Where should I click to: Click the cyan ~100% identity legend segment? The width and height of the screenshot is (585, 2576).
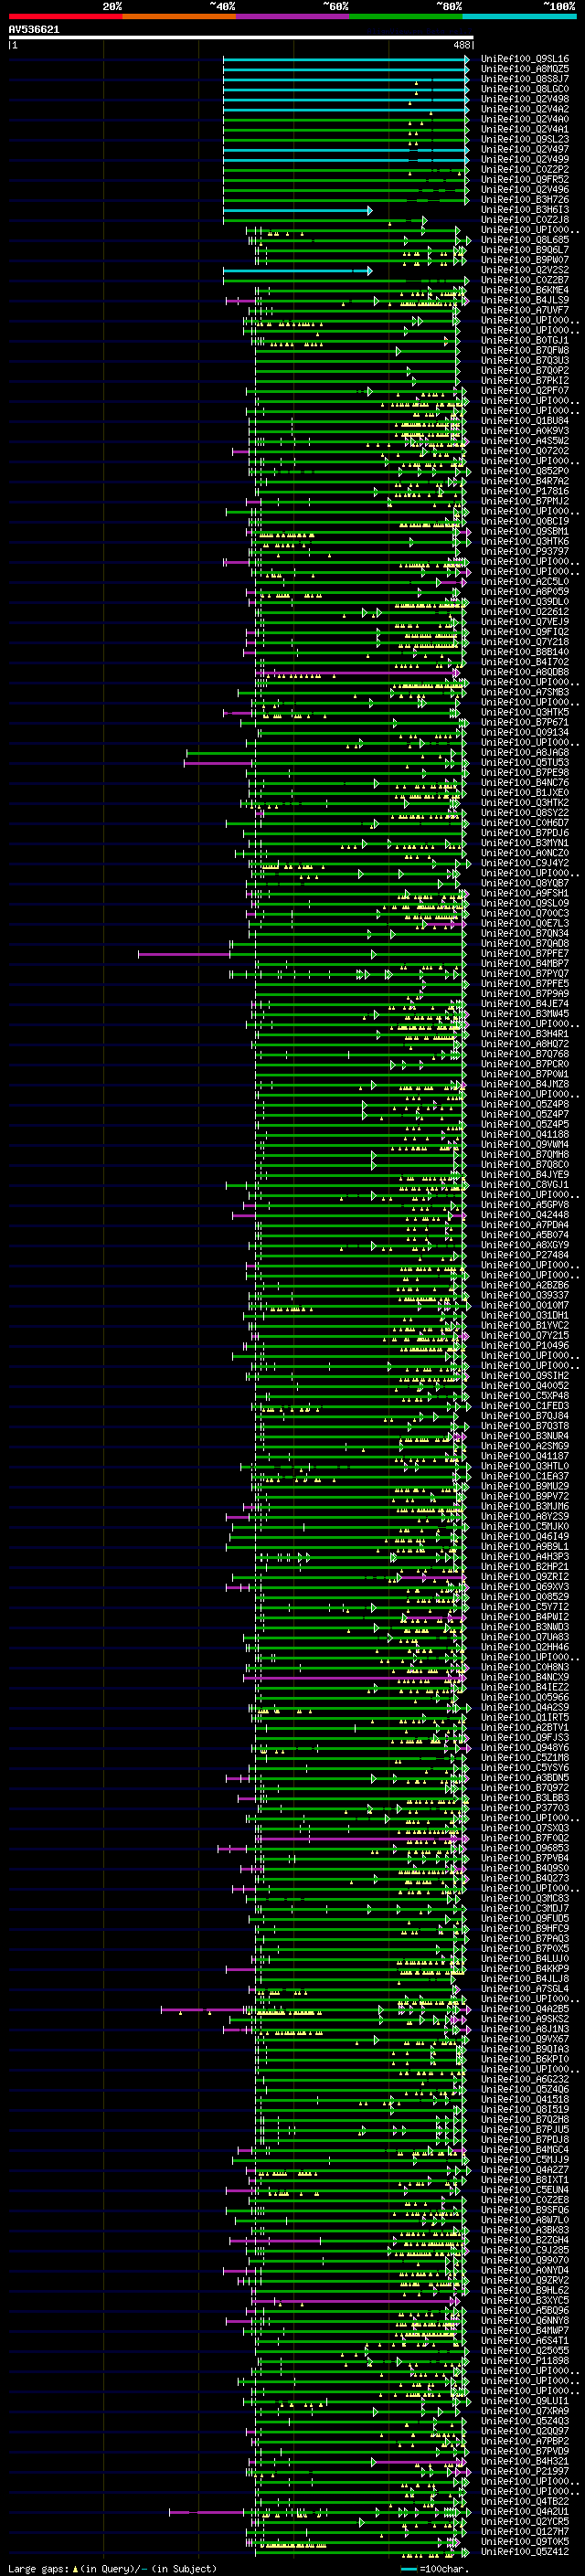pyautogui.click(x=518, y=16)
